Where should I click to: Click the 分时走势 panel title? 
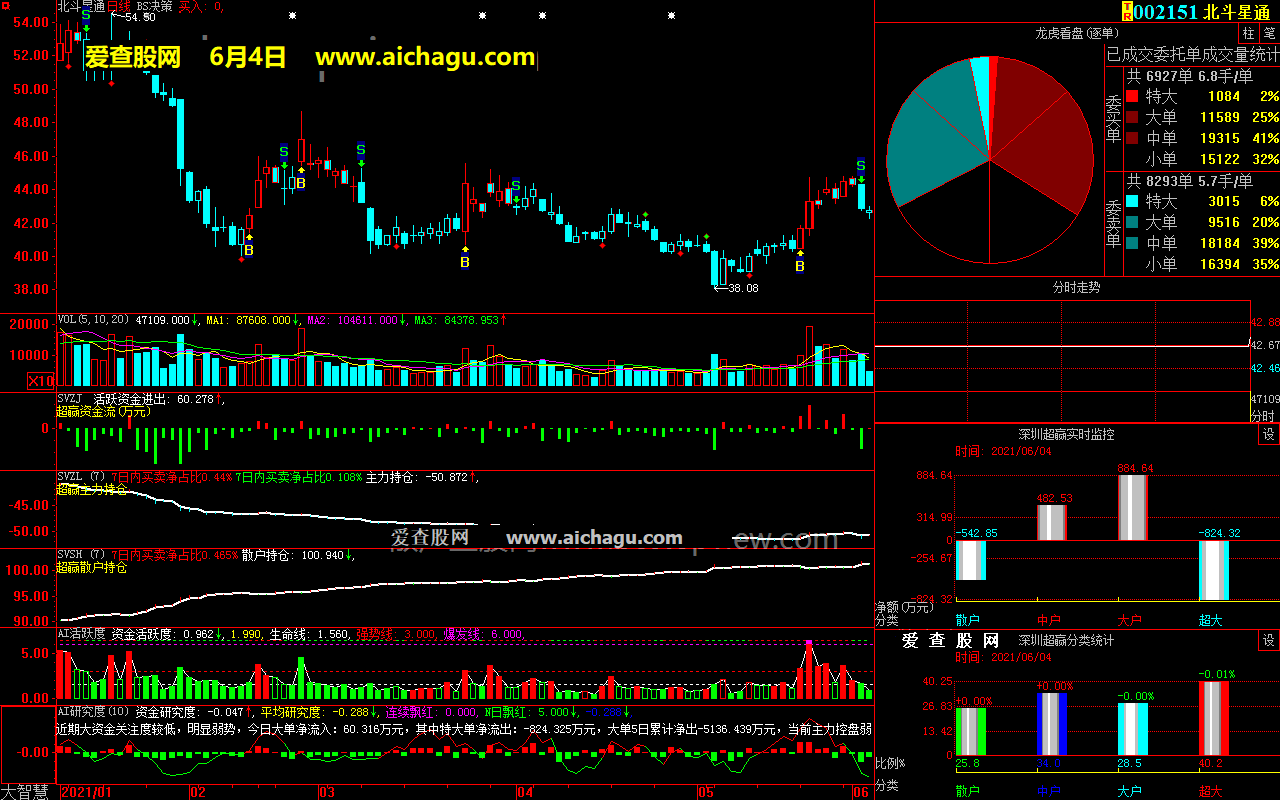point(1076,287)
